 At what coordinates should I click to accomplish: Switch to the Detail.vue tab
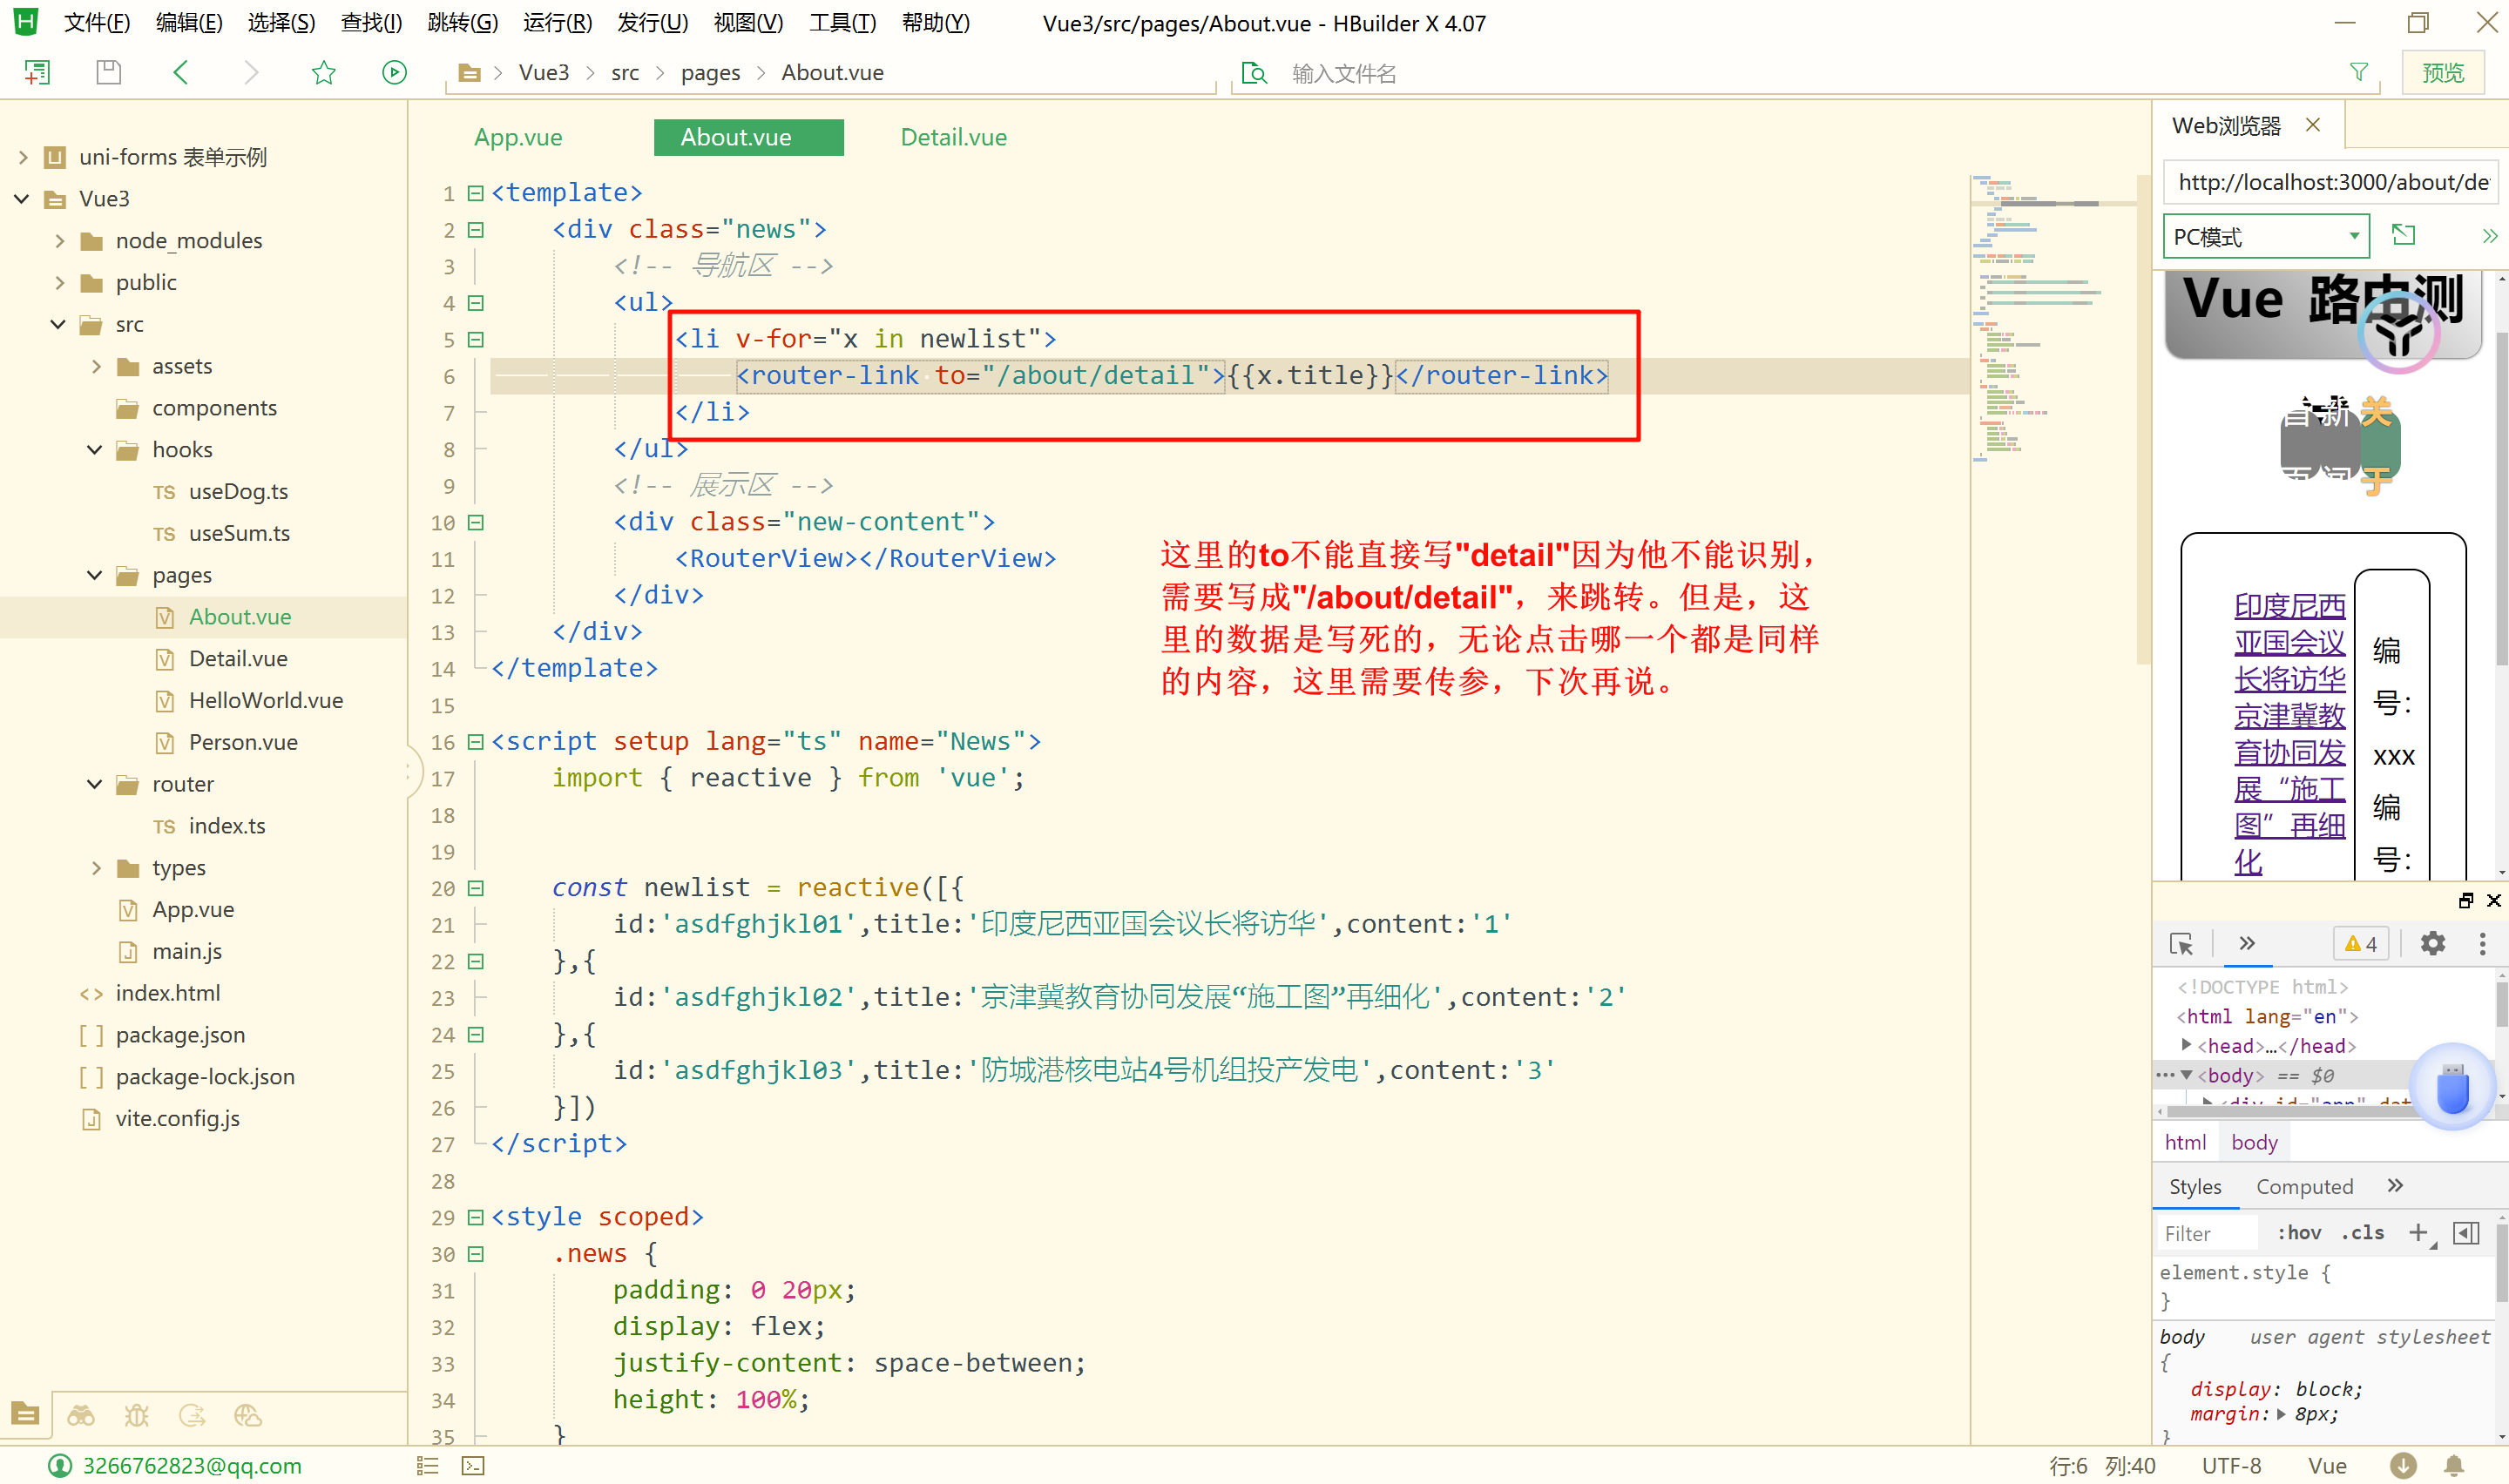pos(953,137)
